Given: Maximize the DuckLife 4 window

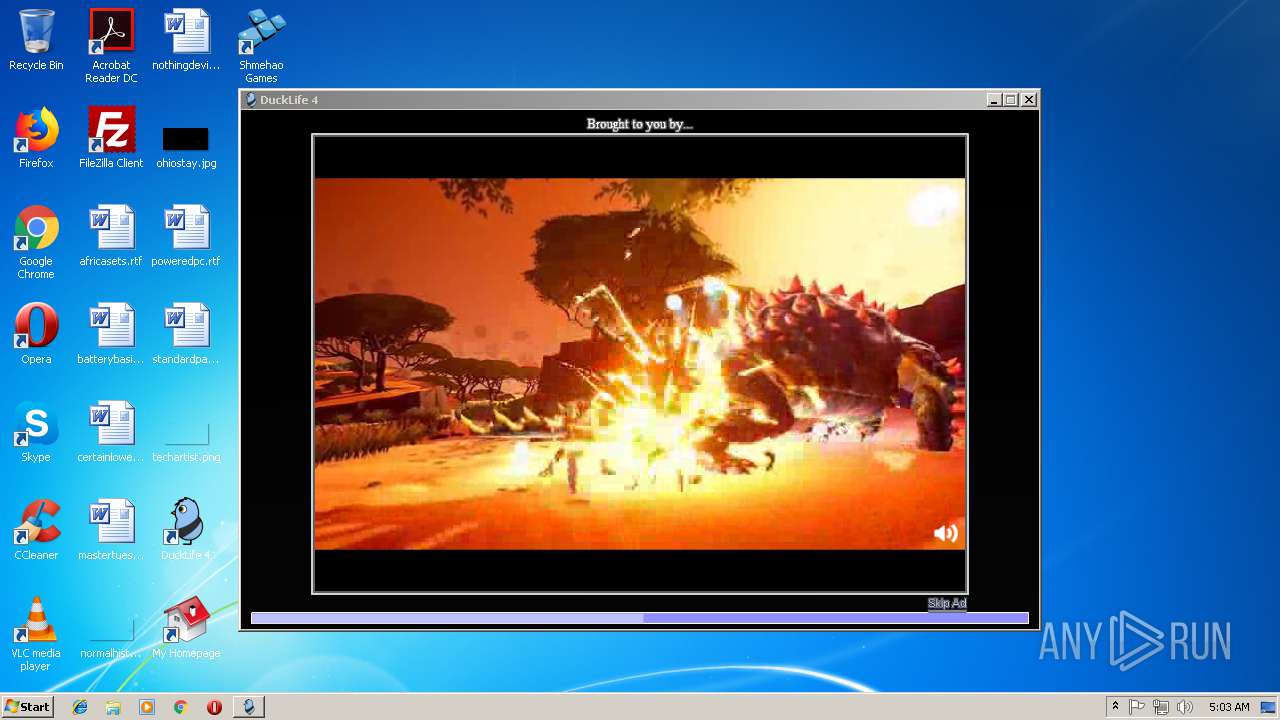Looking at the screenshot, I should coord(1011,100).
